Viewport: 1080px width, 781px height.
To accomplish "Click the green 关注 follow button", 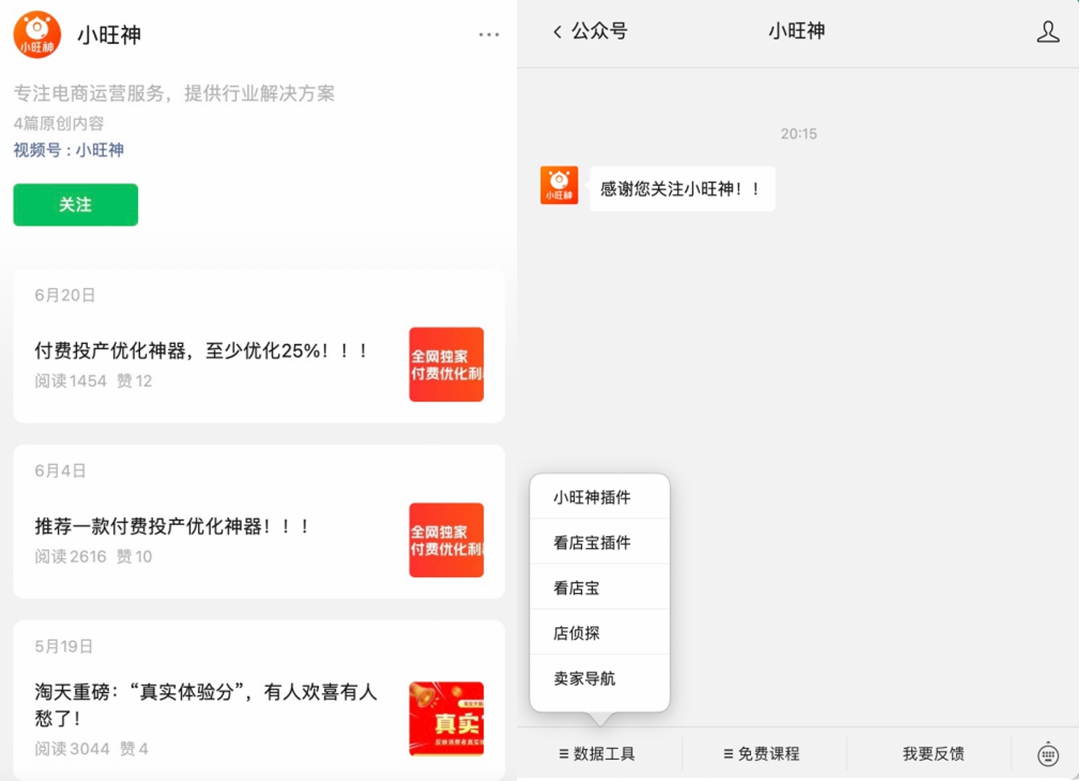I will 76,205.
